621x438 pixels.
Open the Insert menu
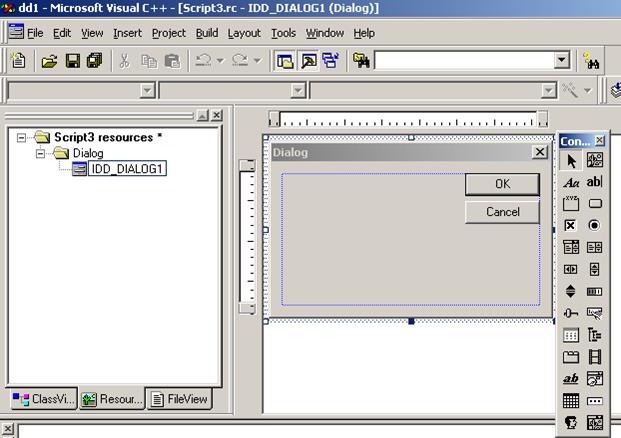[x=127, y=33]
